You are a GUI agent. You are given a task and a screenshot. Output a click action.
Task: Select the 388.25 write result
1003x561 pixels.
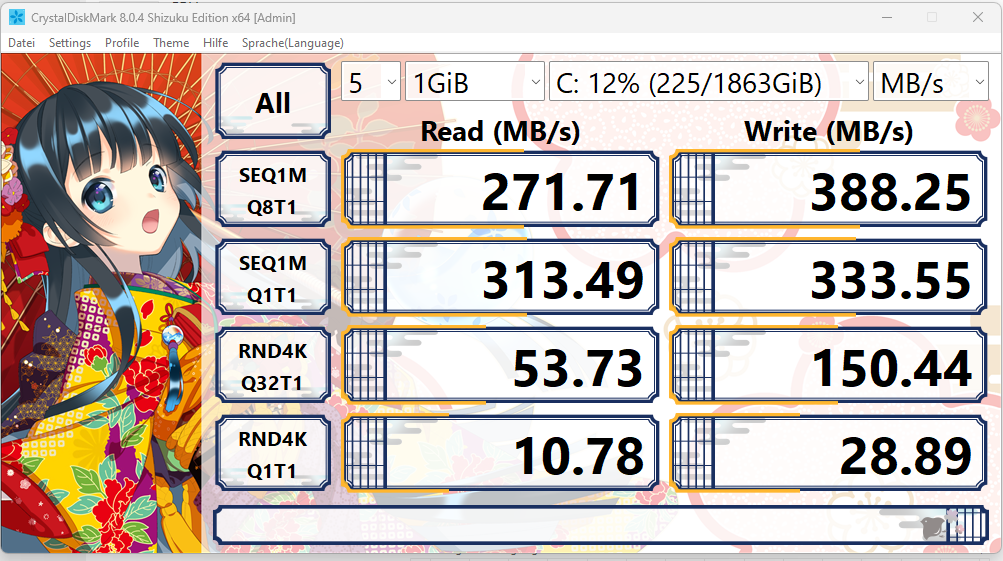click(x=829, y=189)
